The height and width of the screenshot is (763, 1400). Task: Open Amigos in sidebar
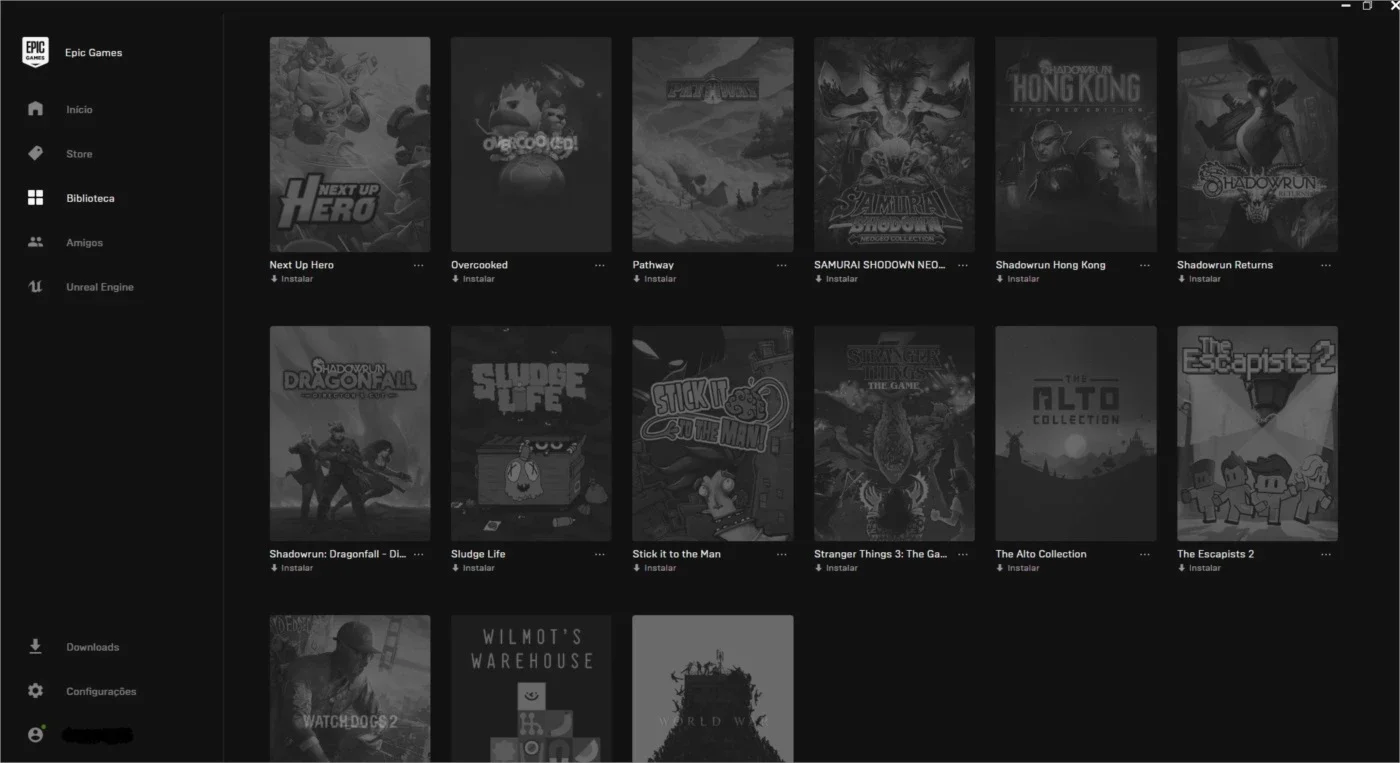click(84, 243)
